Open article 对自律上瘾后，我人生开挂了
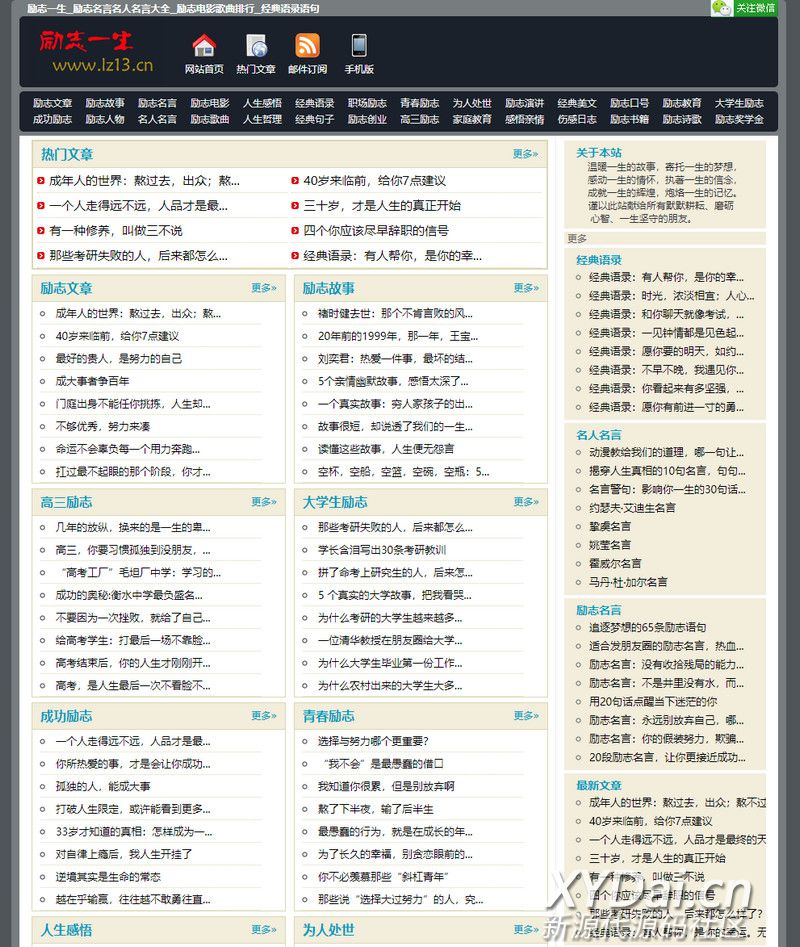The image size is (800, 947). [124, 854]
